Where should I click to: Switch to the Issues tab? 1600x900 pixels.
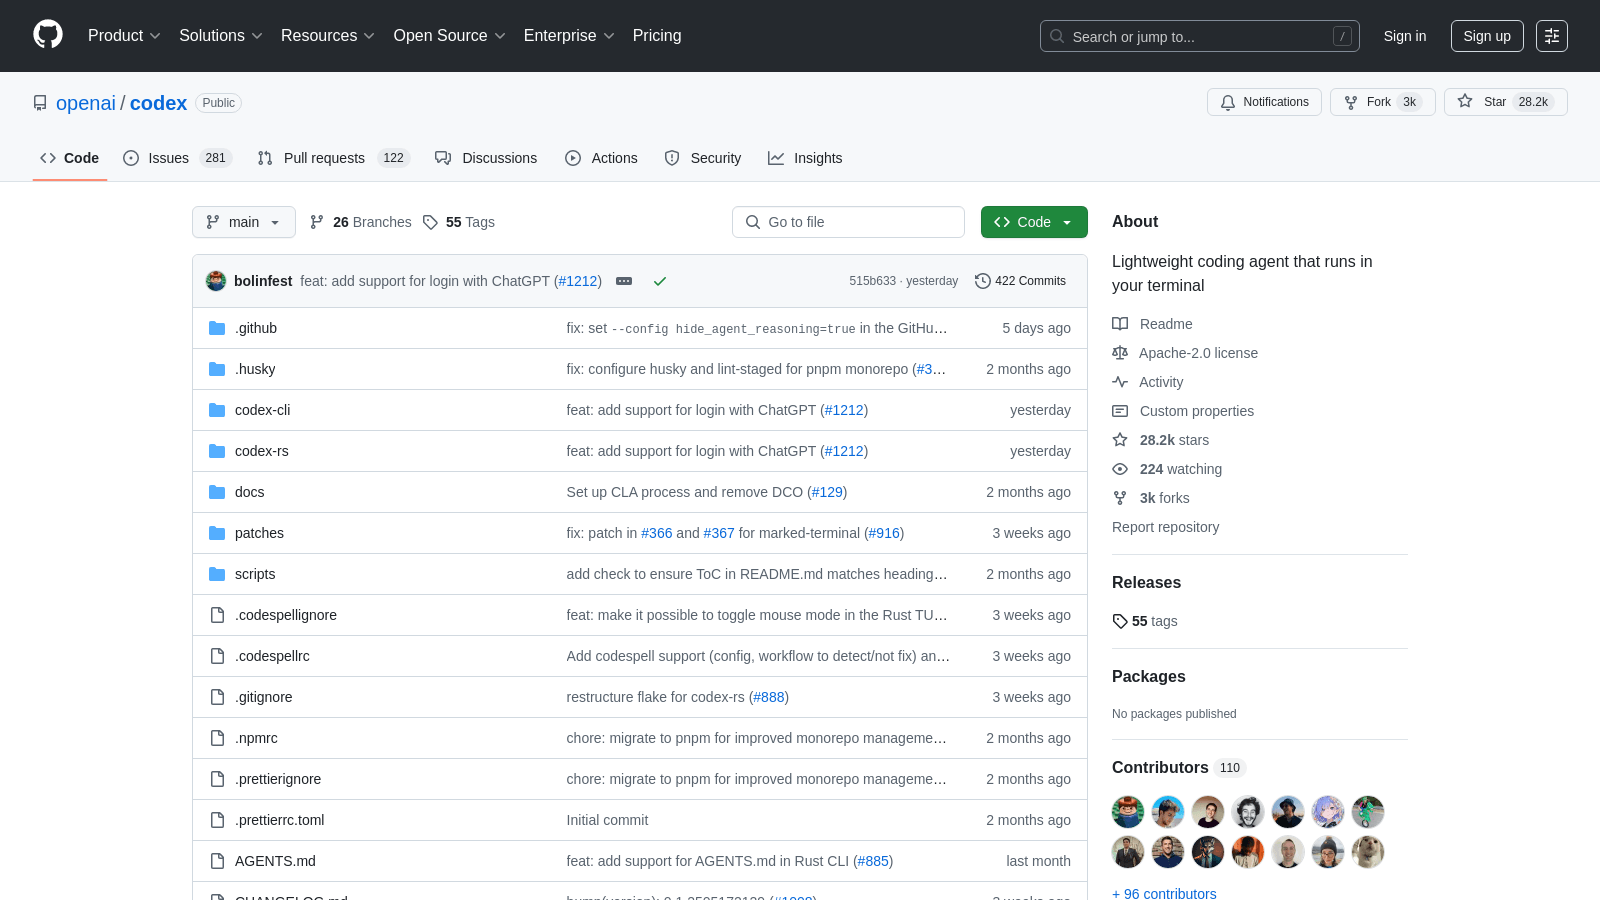click(x=168, y=157)
